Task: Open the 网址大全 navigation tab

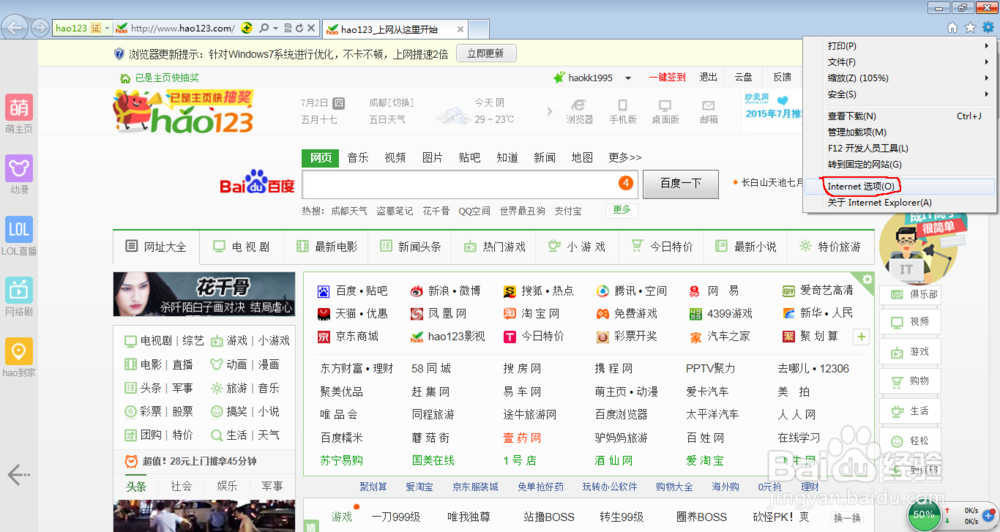Action: (156, 246)
